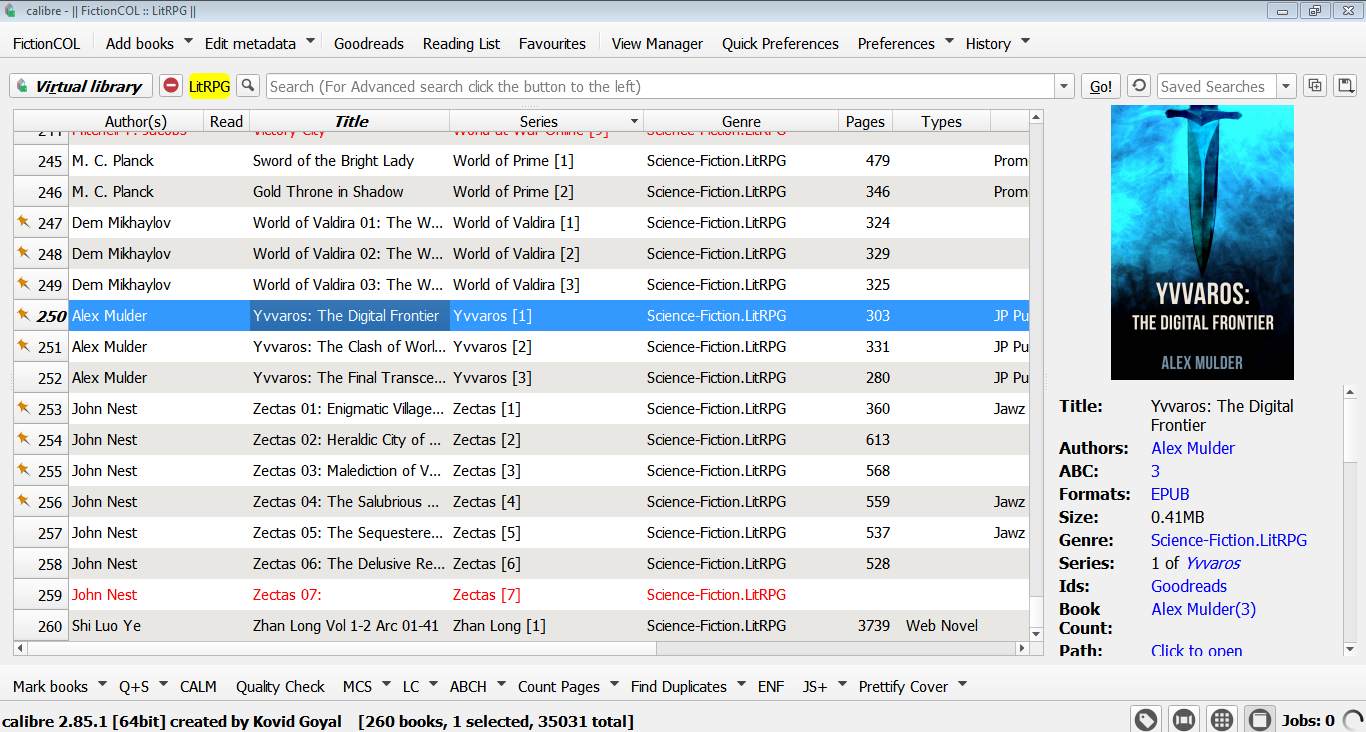Toggle the Cover grid view
Screen dimensions: 1366x732
pyautogui.click(x=1221, y=719)
